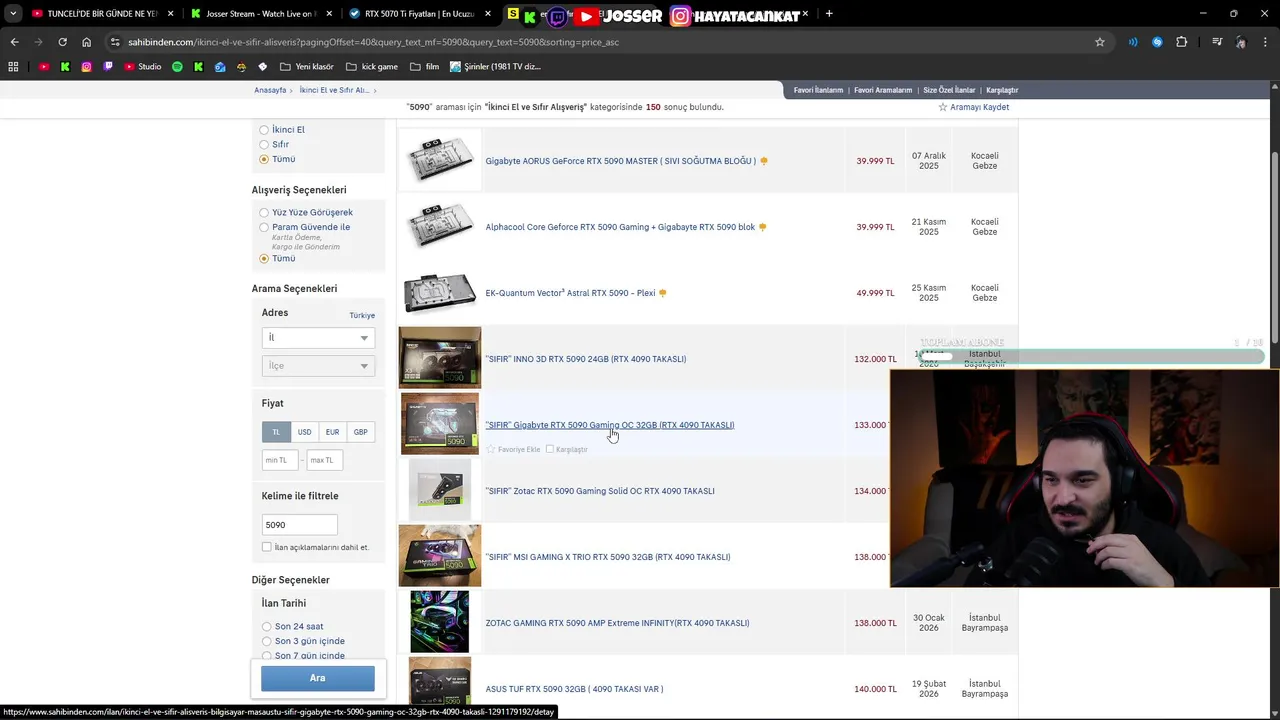Open a new browser tab with plus
This screenshot has width=1280, height=720.
click(829, 14)
